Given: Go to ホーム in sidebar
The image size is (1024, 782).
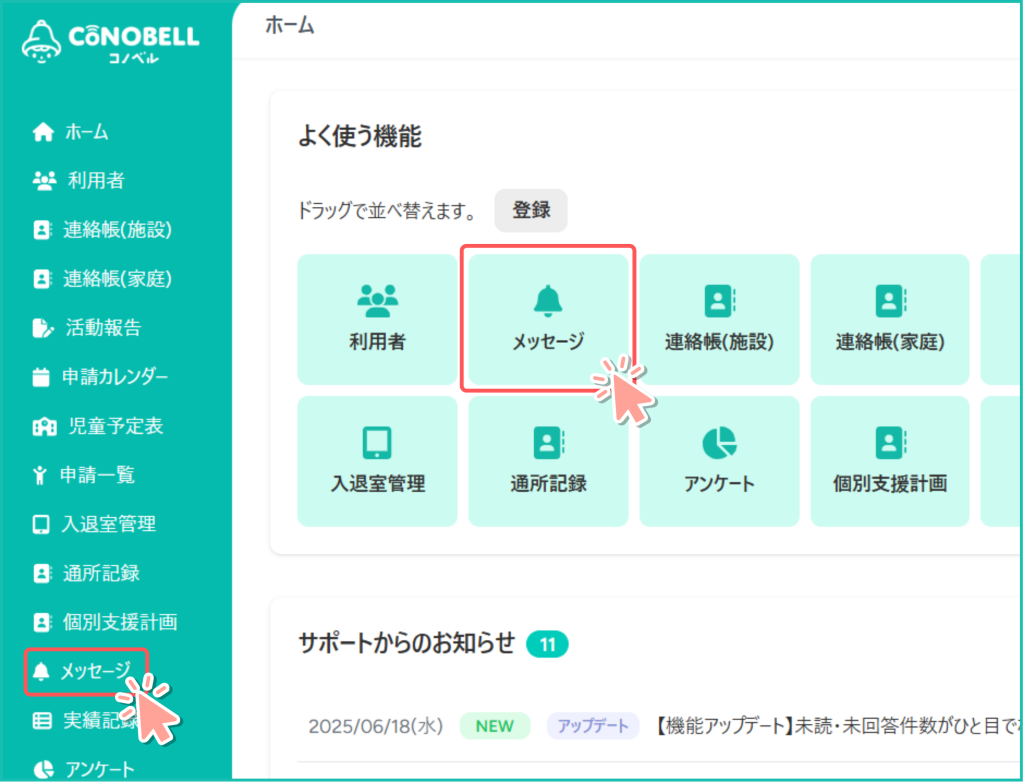Looking at the screenshot, I should (86, 132).
